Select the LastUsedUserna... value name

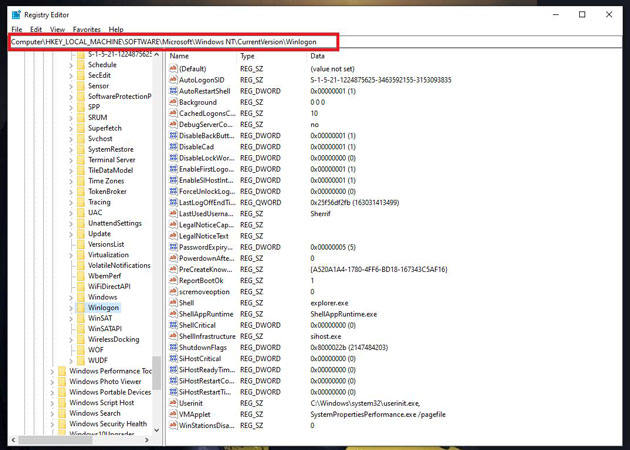click(x=206, y=214)
